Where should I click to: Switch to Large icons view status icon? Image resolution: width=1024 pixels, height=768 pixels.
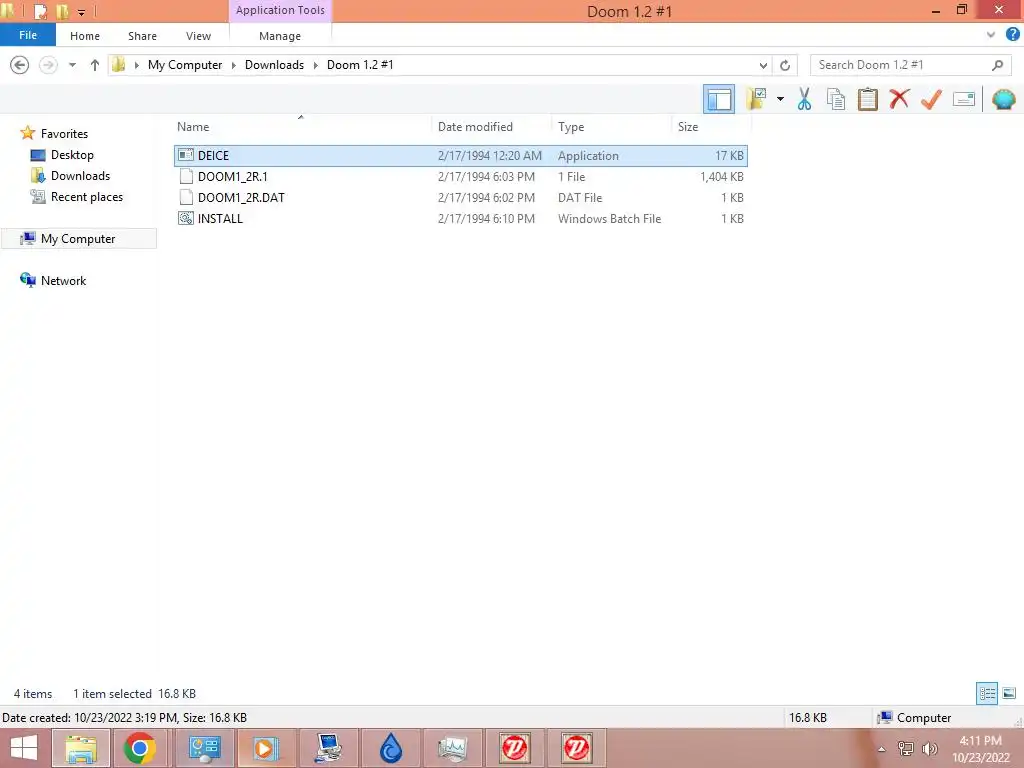(x=1009, y=694)
